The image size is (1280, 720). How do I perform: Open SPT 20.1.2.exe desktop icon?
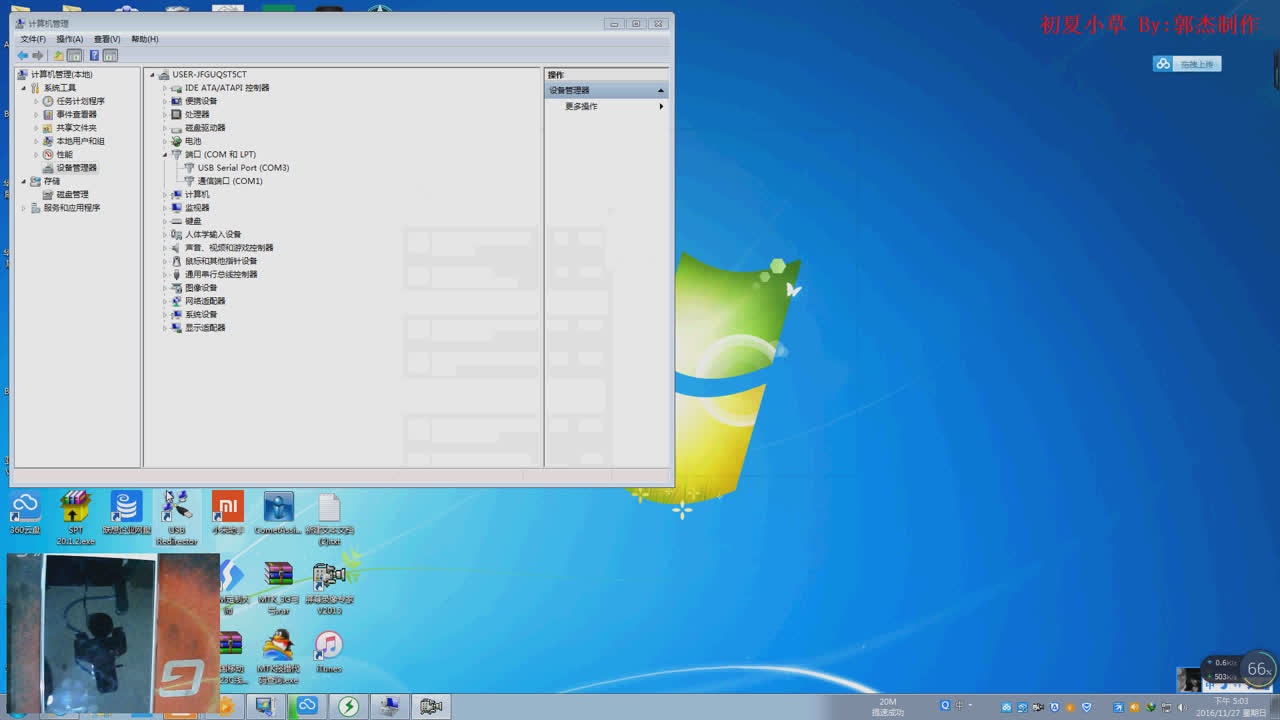click(x=75, y=517)
